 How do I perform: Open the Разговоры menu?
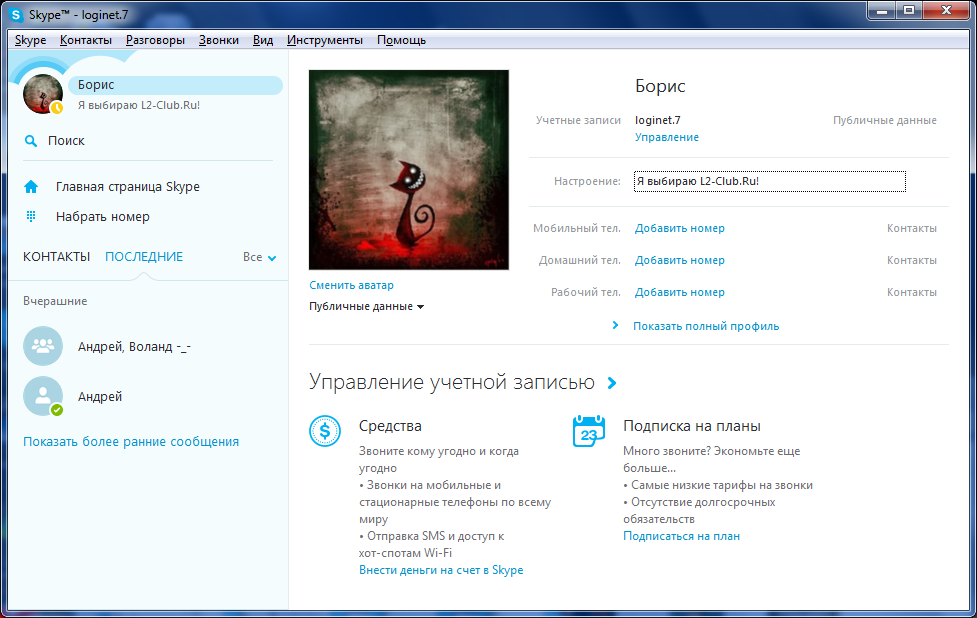[x=155, y=40]
